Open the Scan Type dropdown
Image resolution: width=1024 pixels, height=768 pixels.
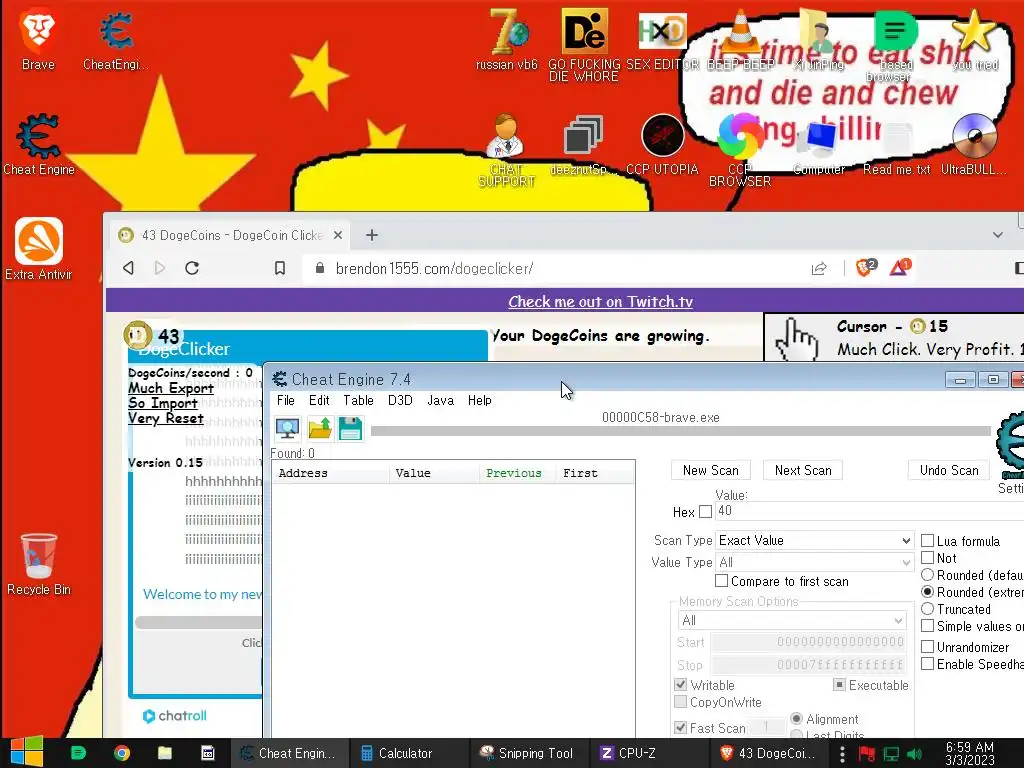[814, 540]
